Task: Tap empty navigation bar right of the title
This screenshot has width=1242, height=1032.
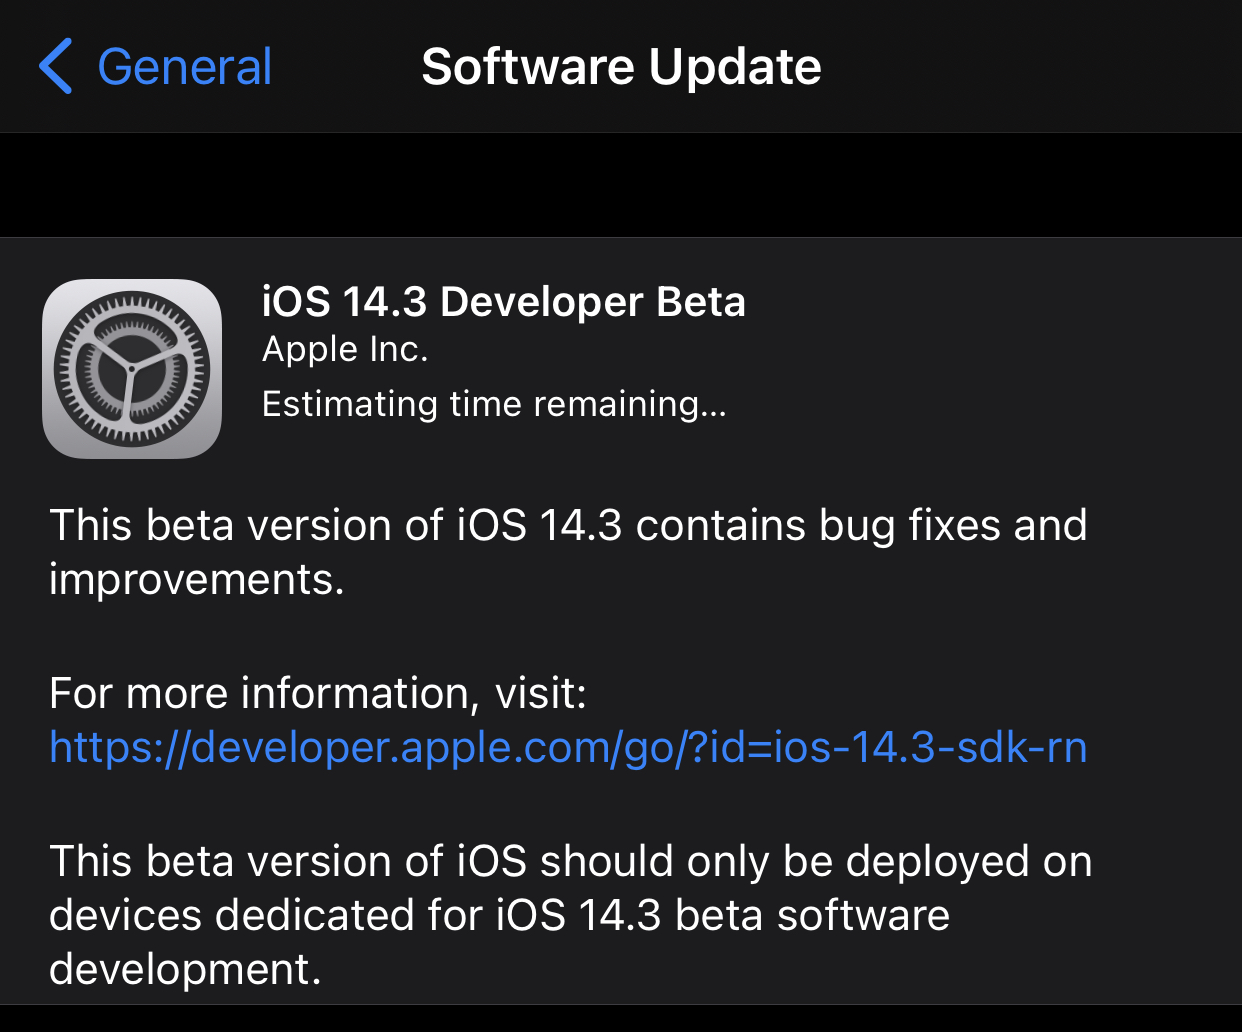Action: point(1030,67)
